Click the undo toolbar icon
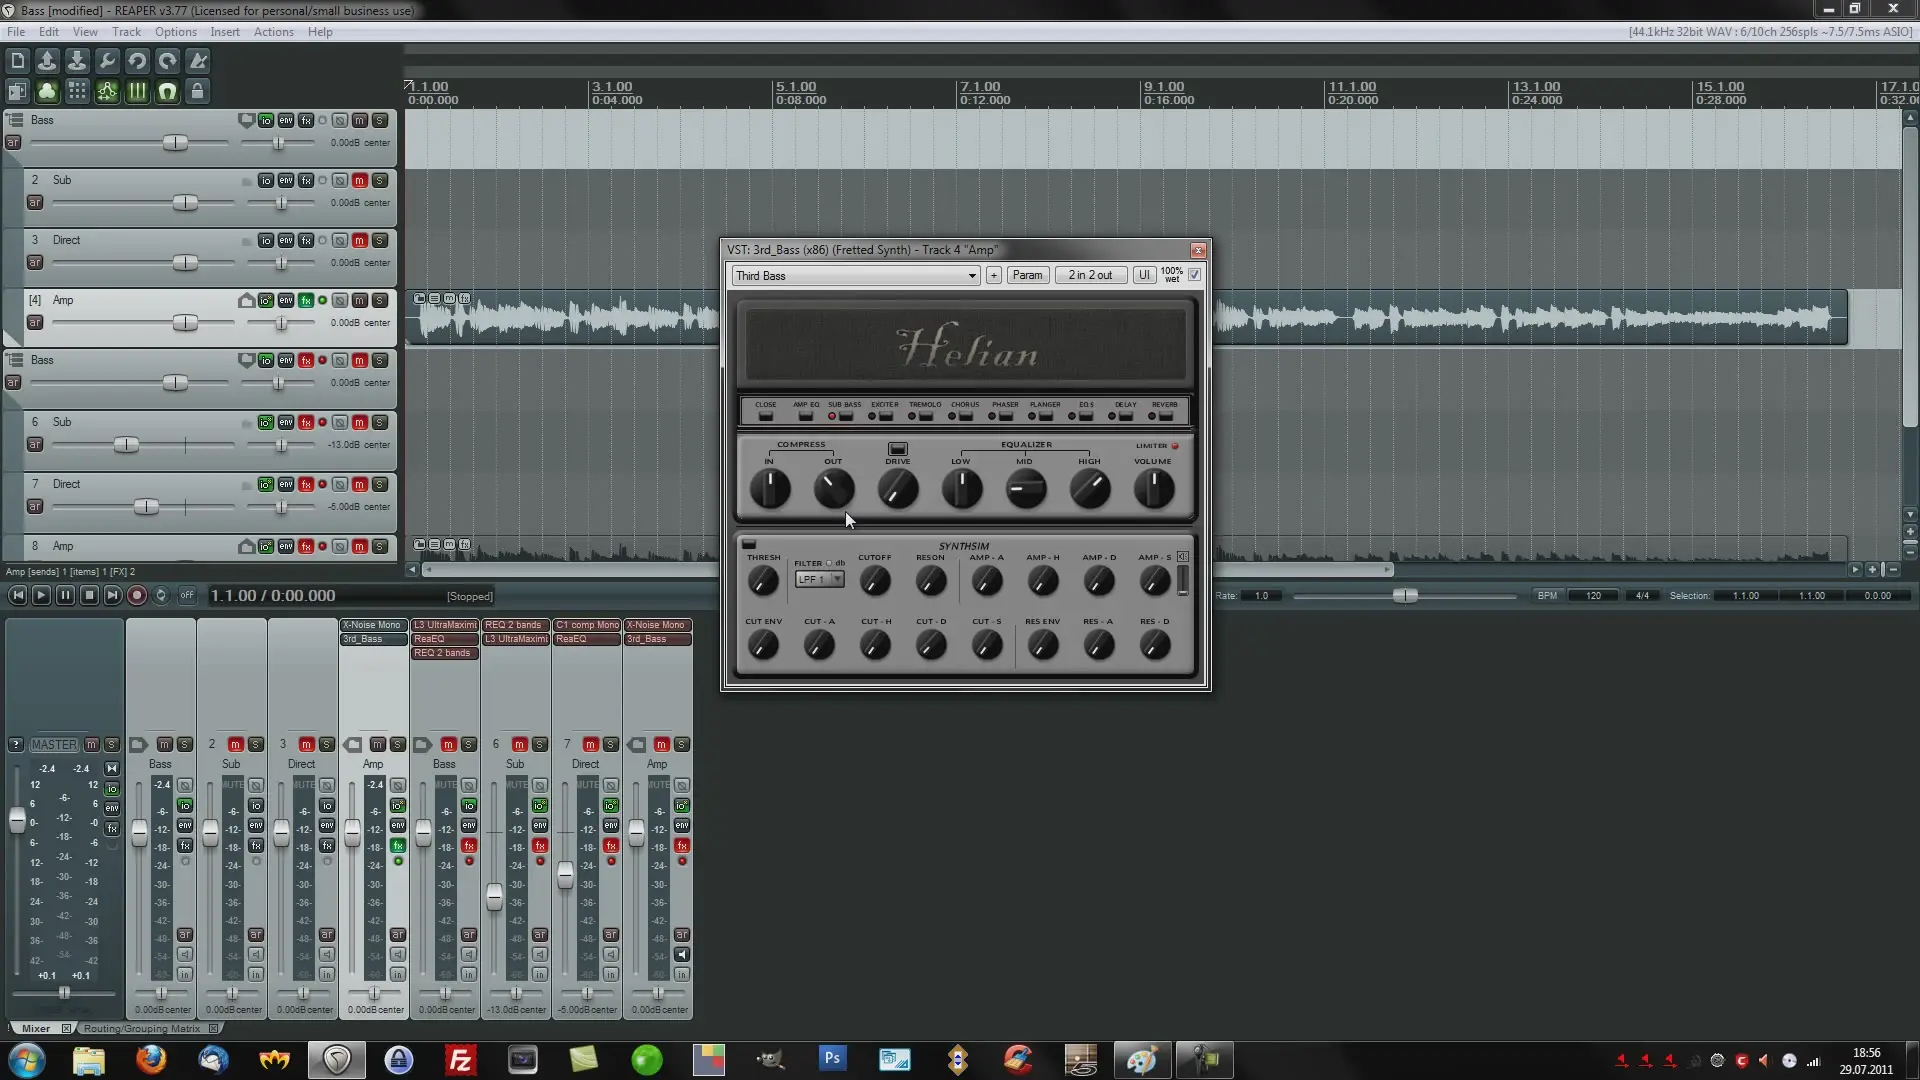The height and width of the screenshot is (1080, 1920). 137,61
